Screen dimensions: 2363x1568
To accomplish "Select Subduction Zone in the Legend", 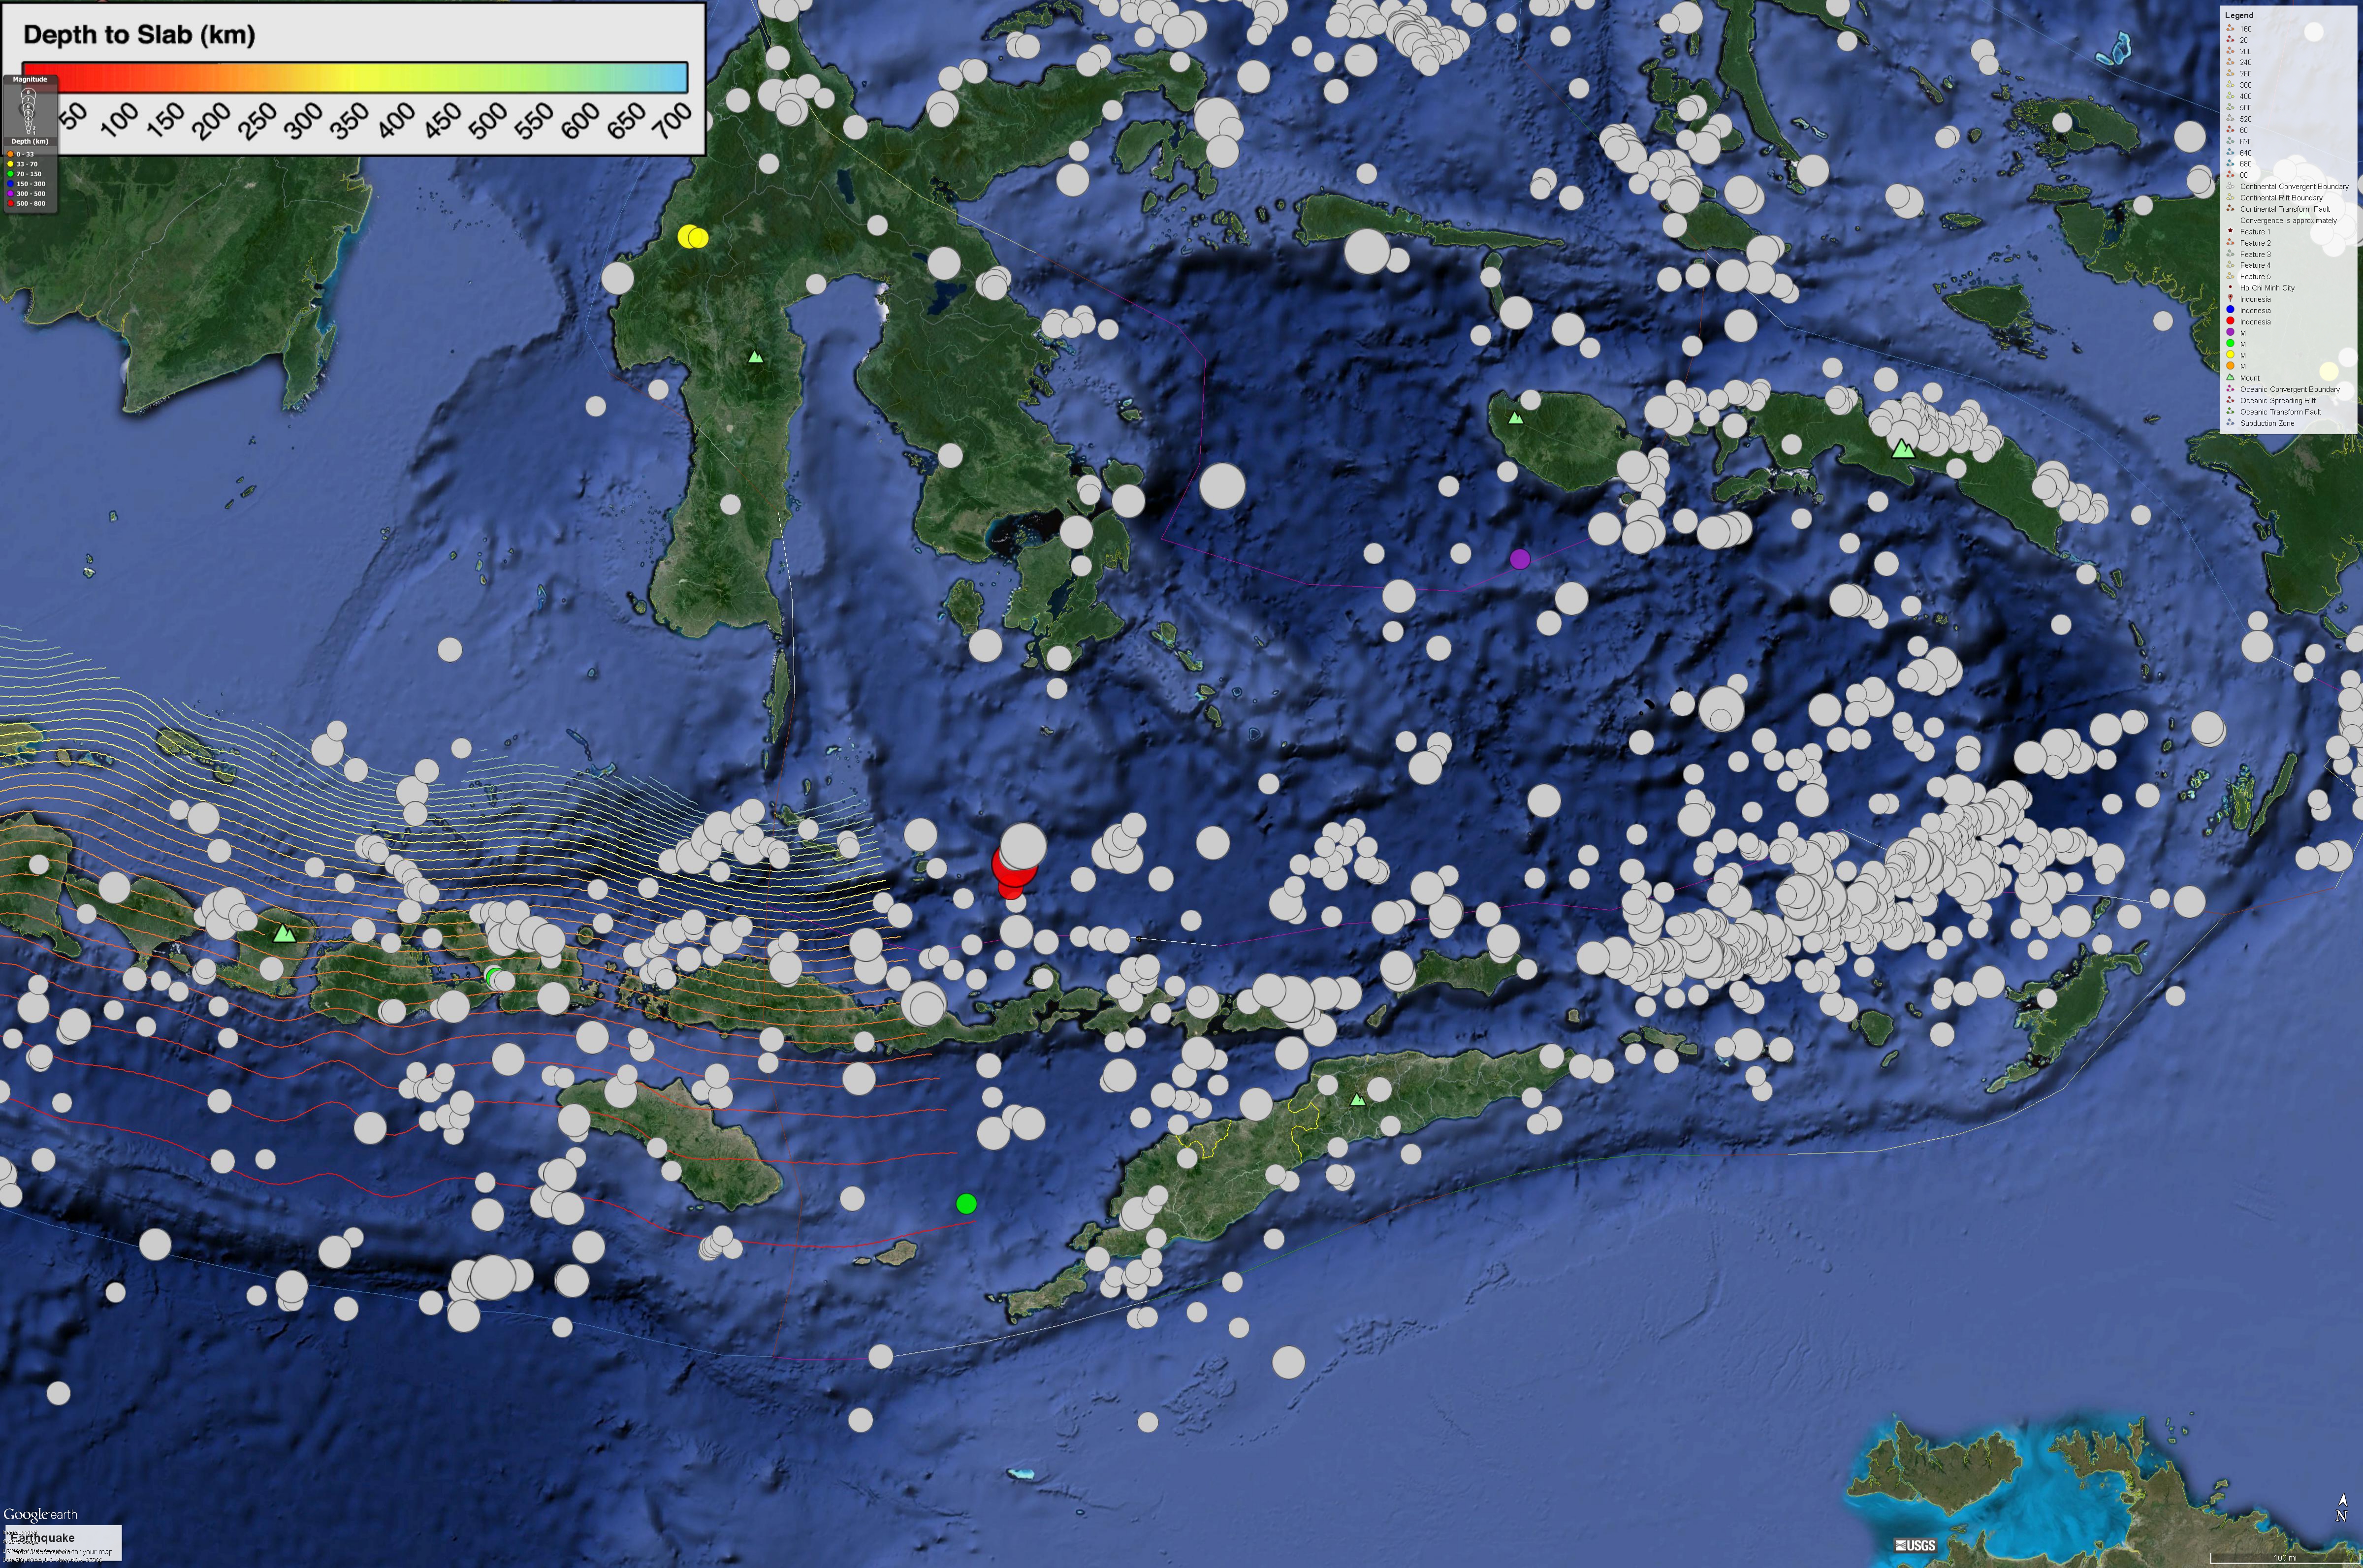I will click(2266, 423).
